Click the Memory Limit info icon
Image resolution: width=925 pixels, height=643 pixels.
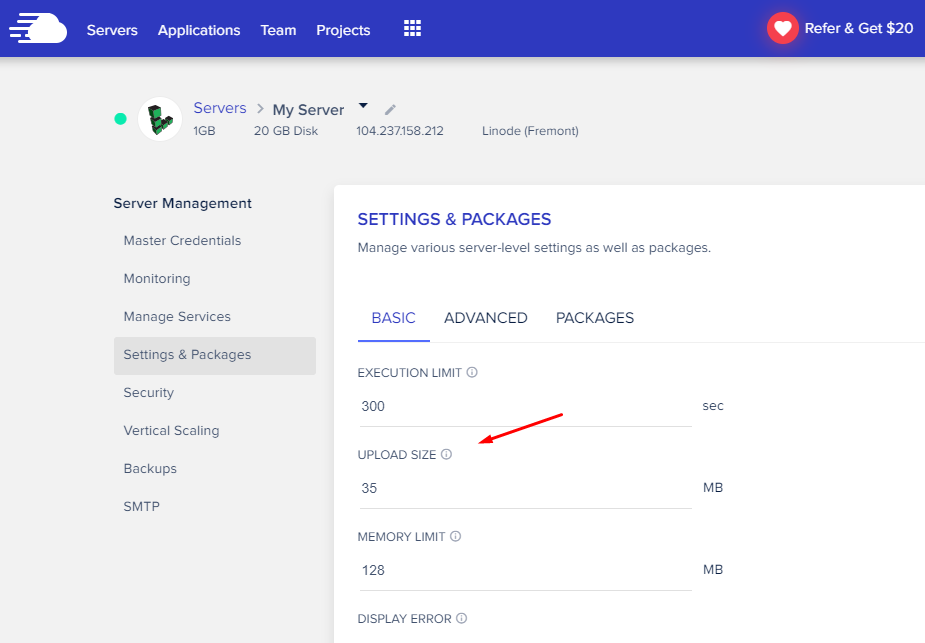pos(455,536)
